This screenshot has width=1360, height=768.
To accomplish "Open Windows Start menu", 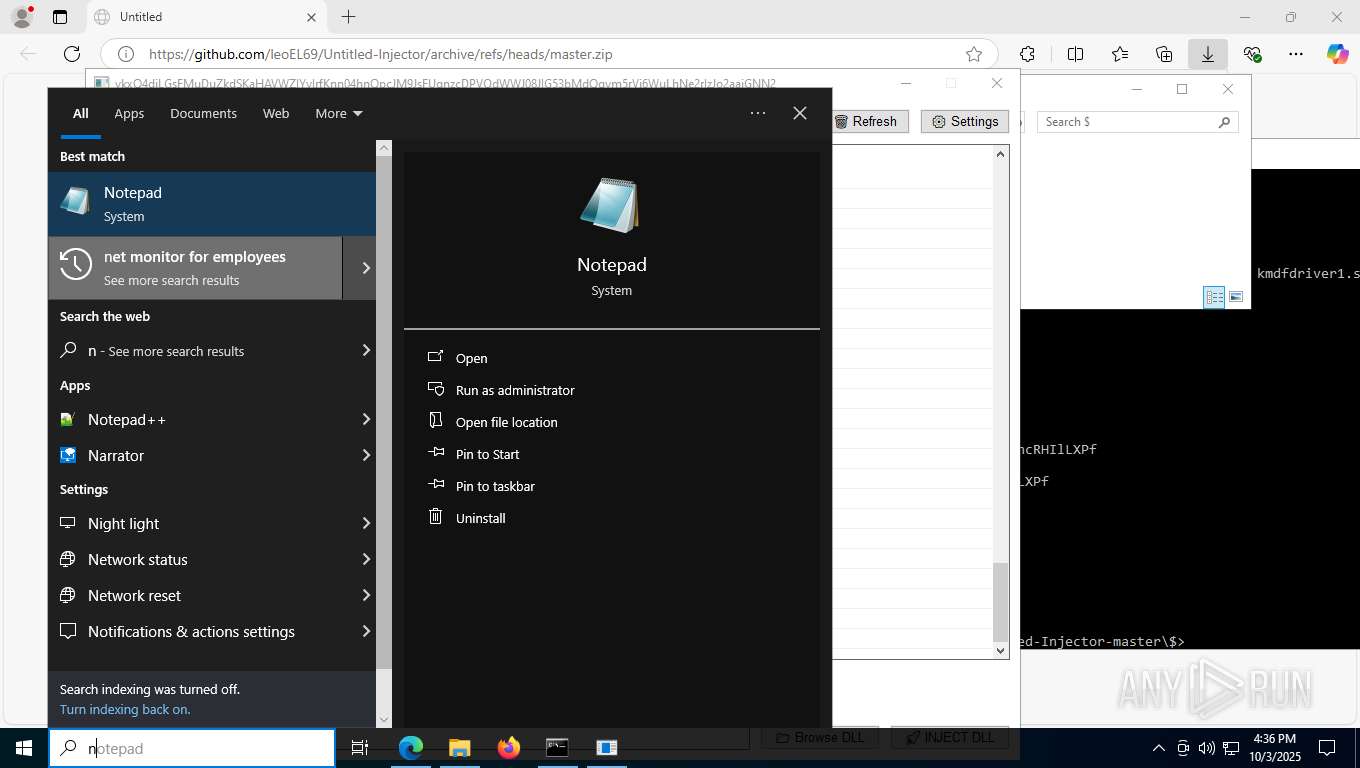I will tap(23, 748).
